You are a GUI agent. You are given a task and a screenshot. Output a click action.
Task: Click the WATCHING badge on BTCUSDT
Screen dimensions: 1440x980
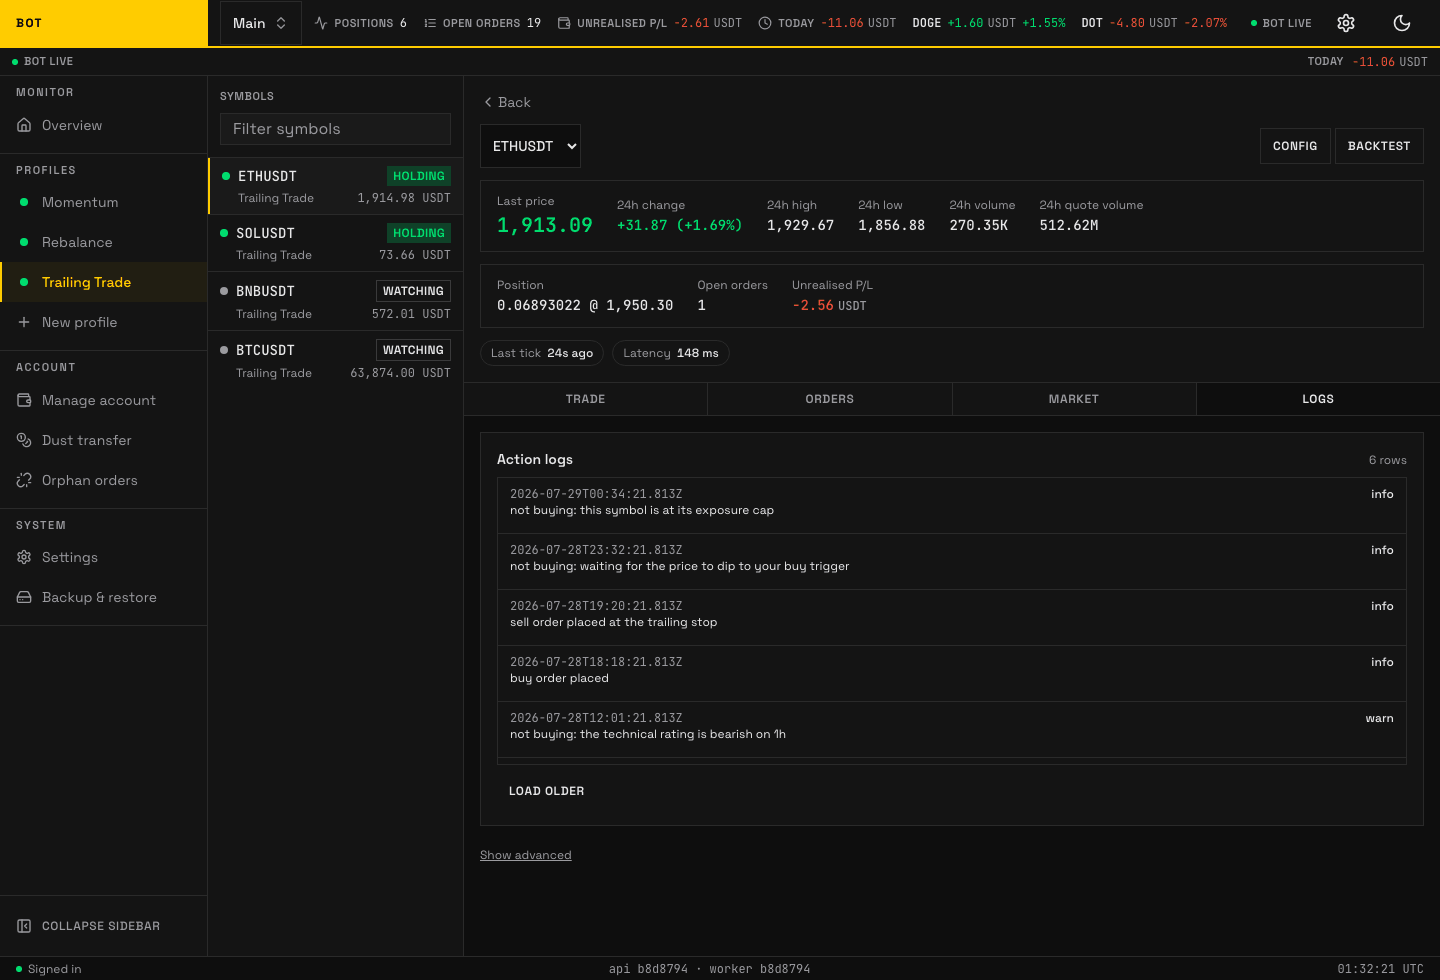[x=413, y=350]
